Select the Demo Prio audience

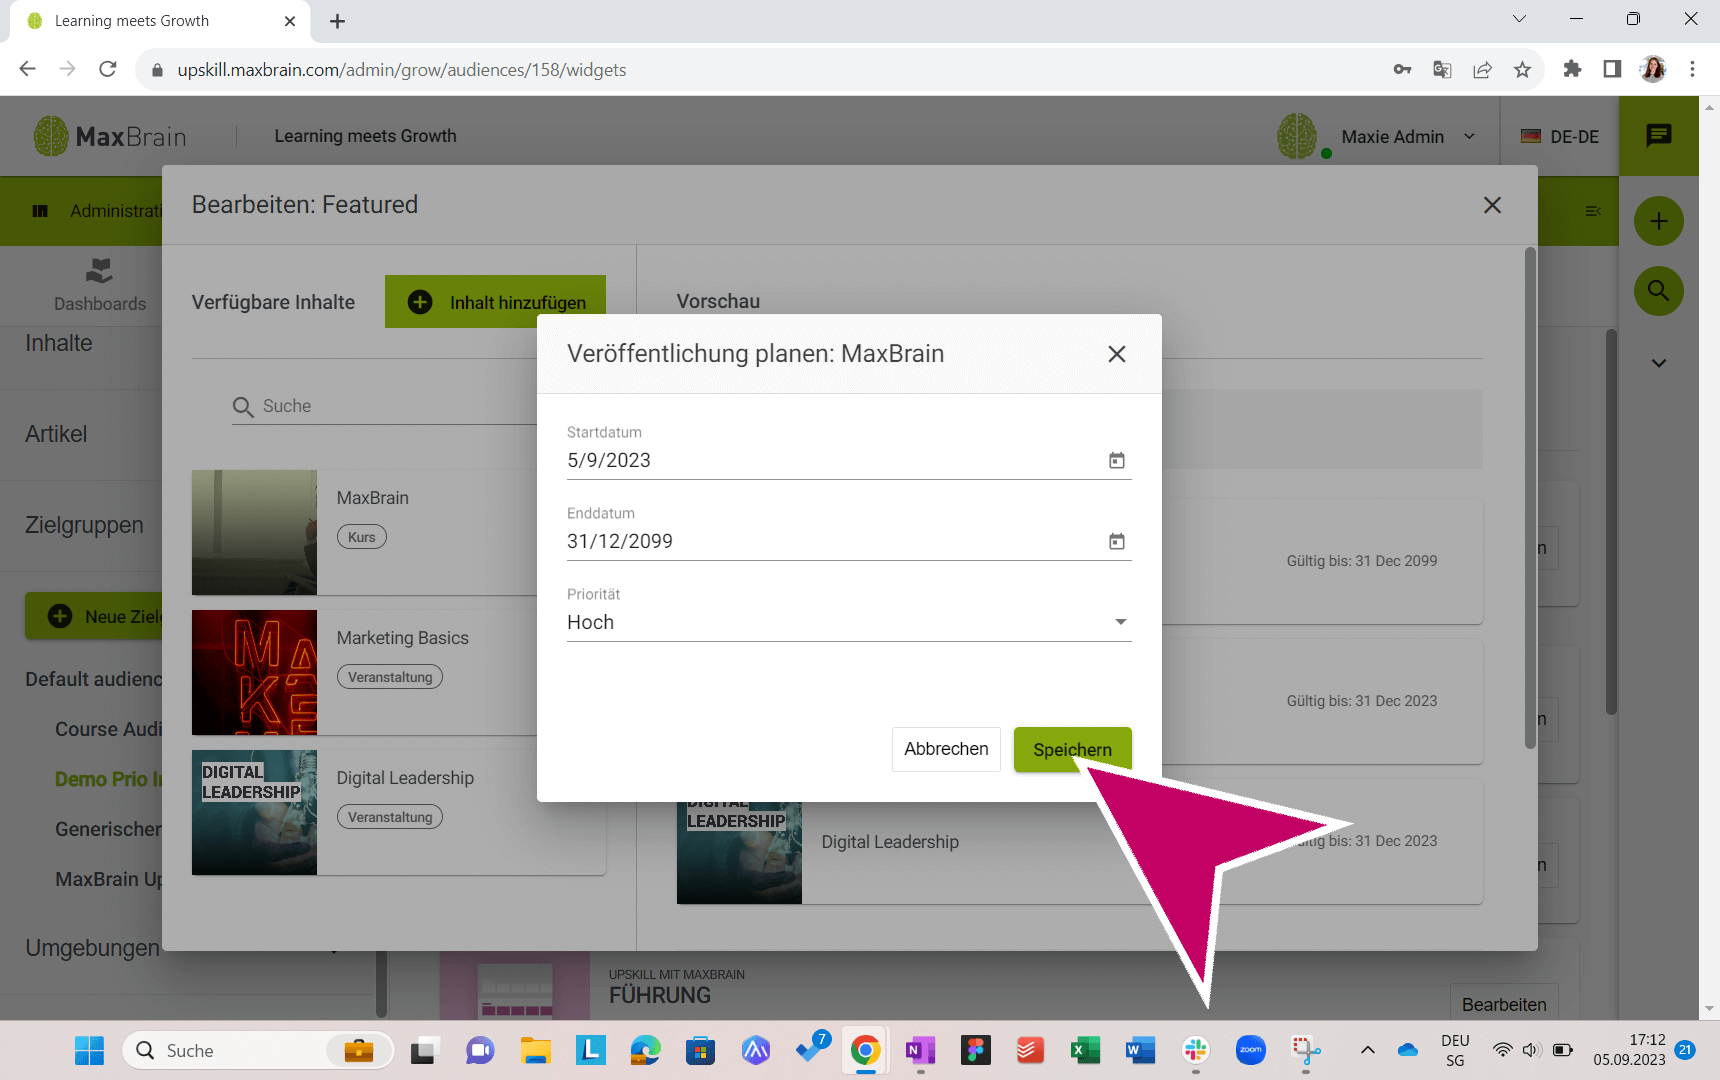tap(108, 779)
